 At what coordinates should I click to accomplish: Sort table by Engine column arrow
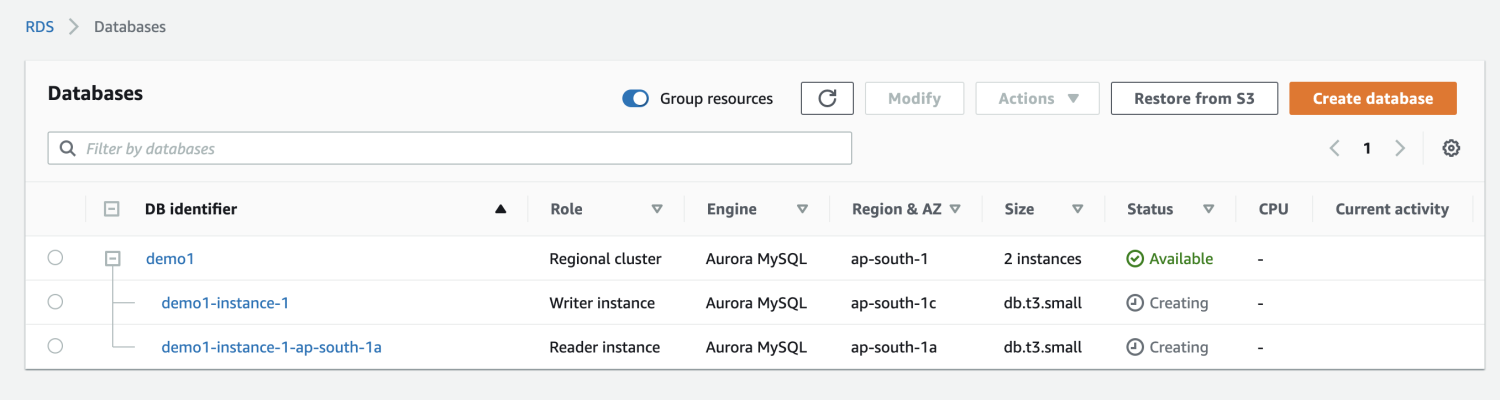(x=802, y=209)
